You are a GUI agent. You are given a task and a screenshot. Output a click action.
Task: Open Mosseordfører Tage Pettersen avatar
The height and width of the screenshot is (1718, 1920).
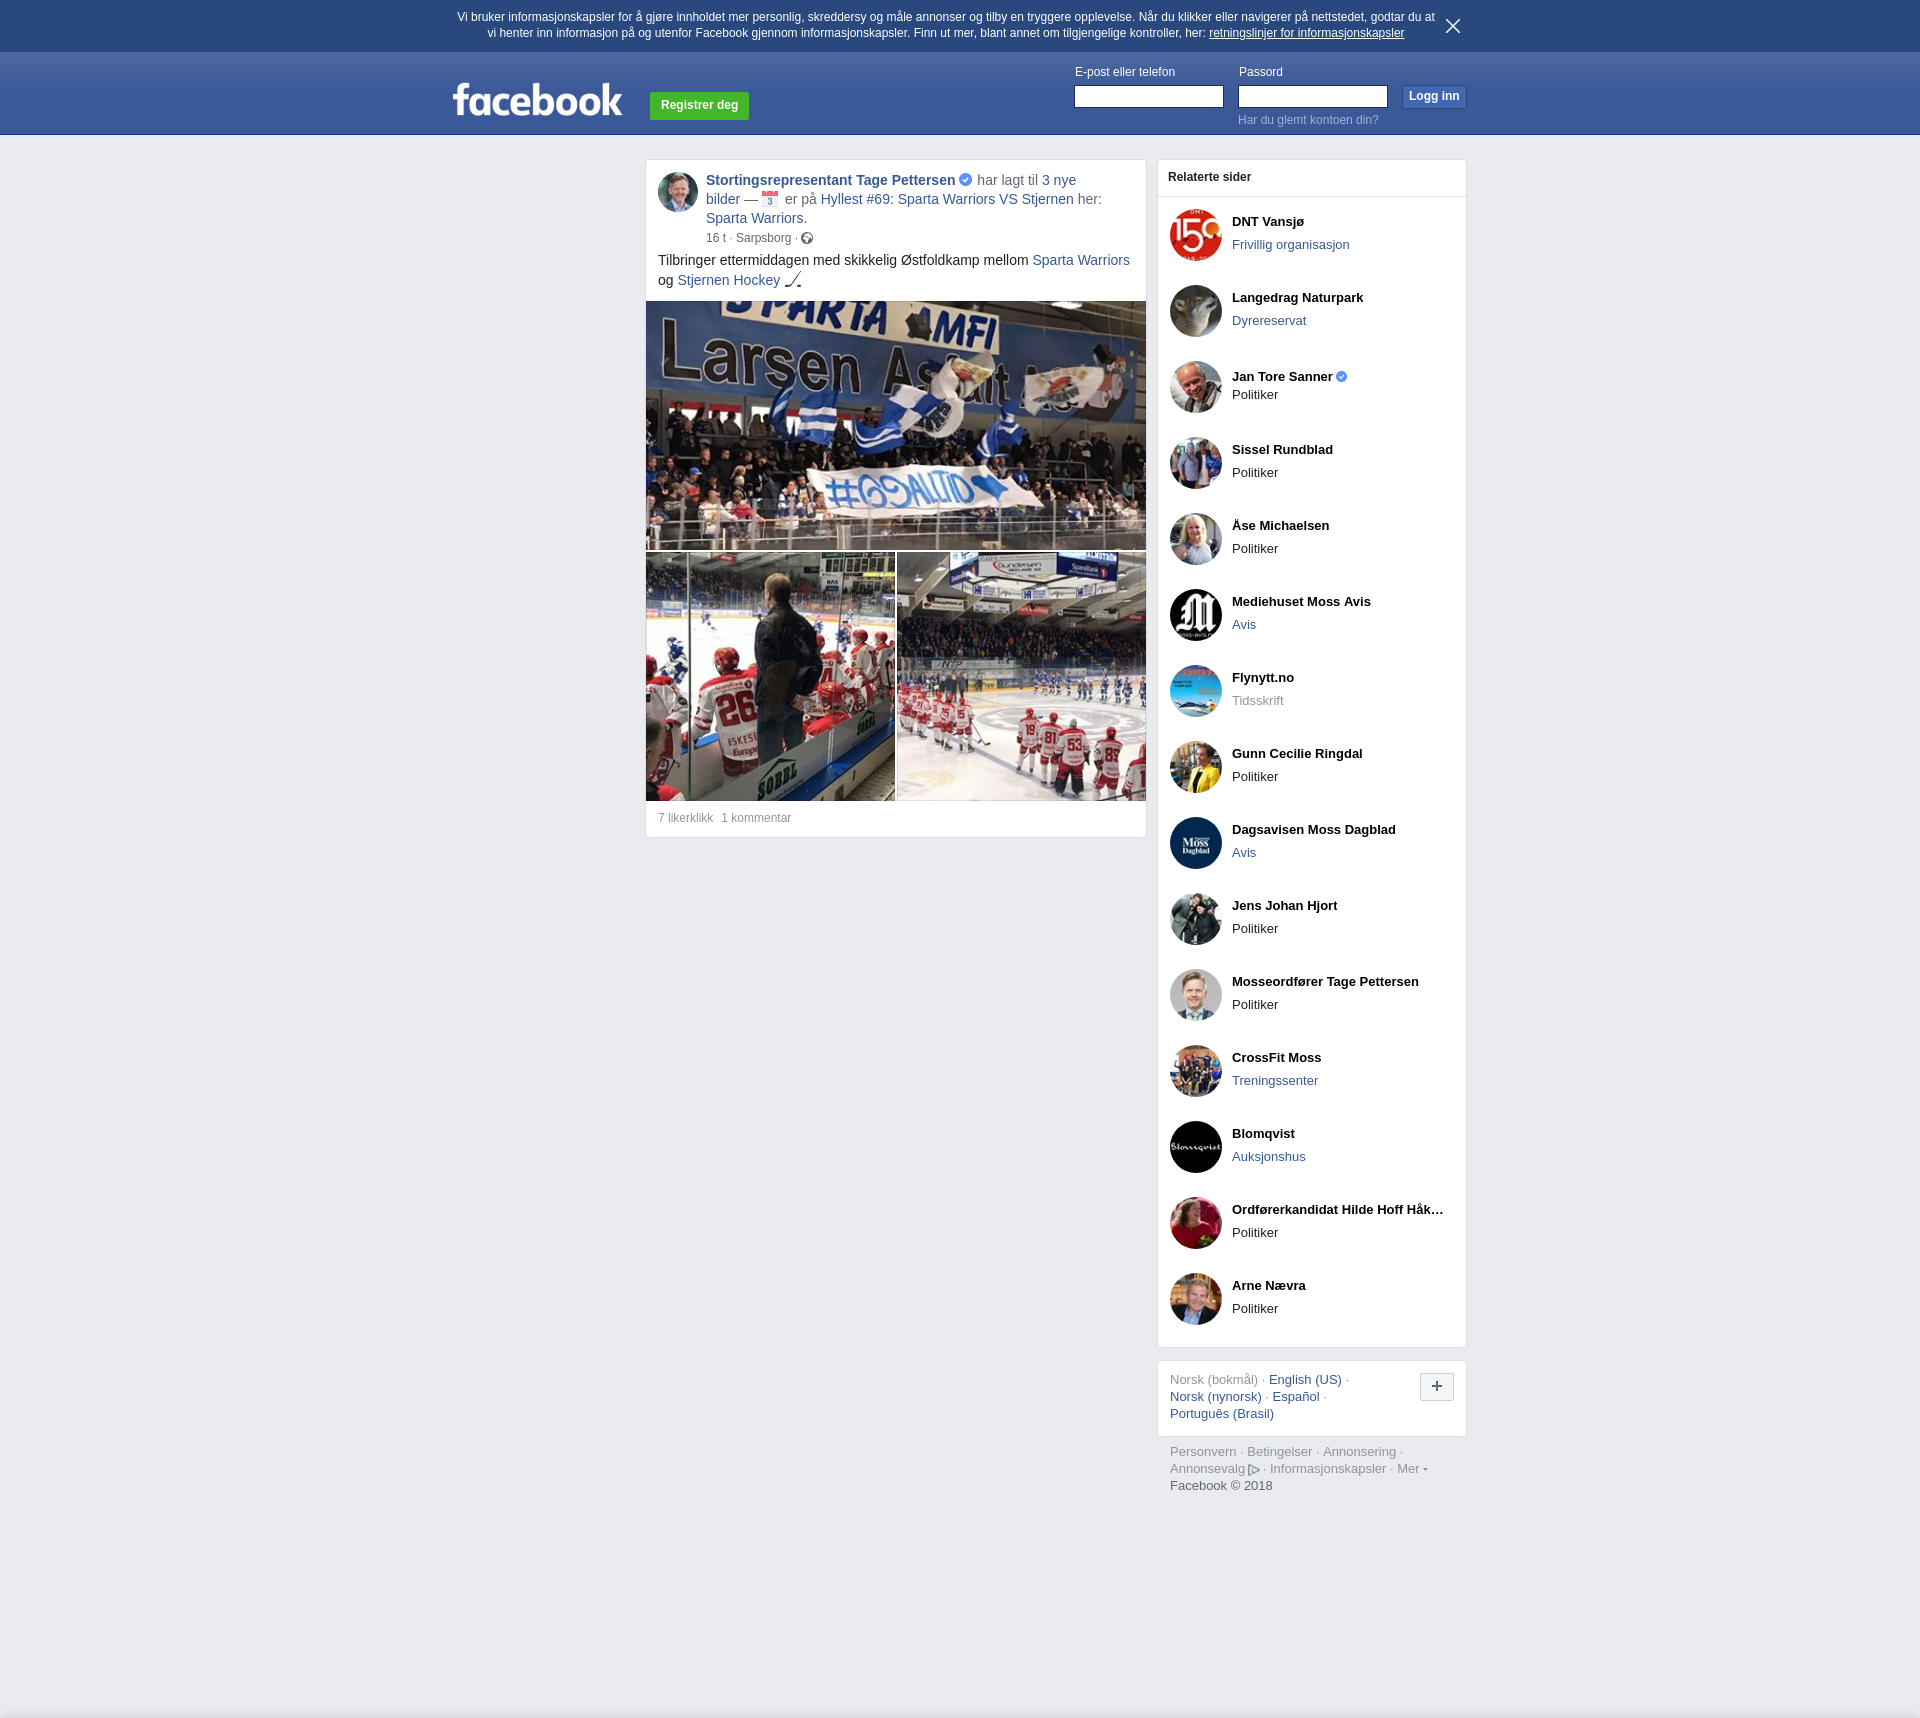click(x=1196, y=995)
